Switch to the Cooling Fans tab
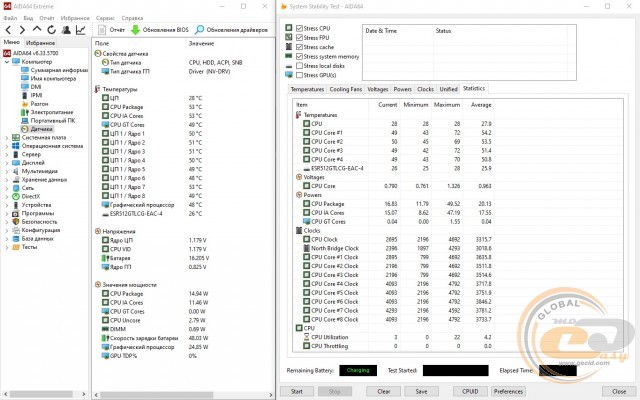 pyautogui.click(x=346, y=89)
